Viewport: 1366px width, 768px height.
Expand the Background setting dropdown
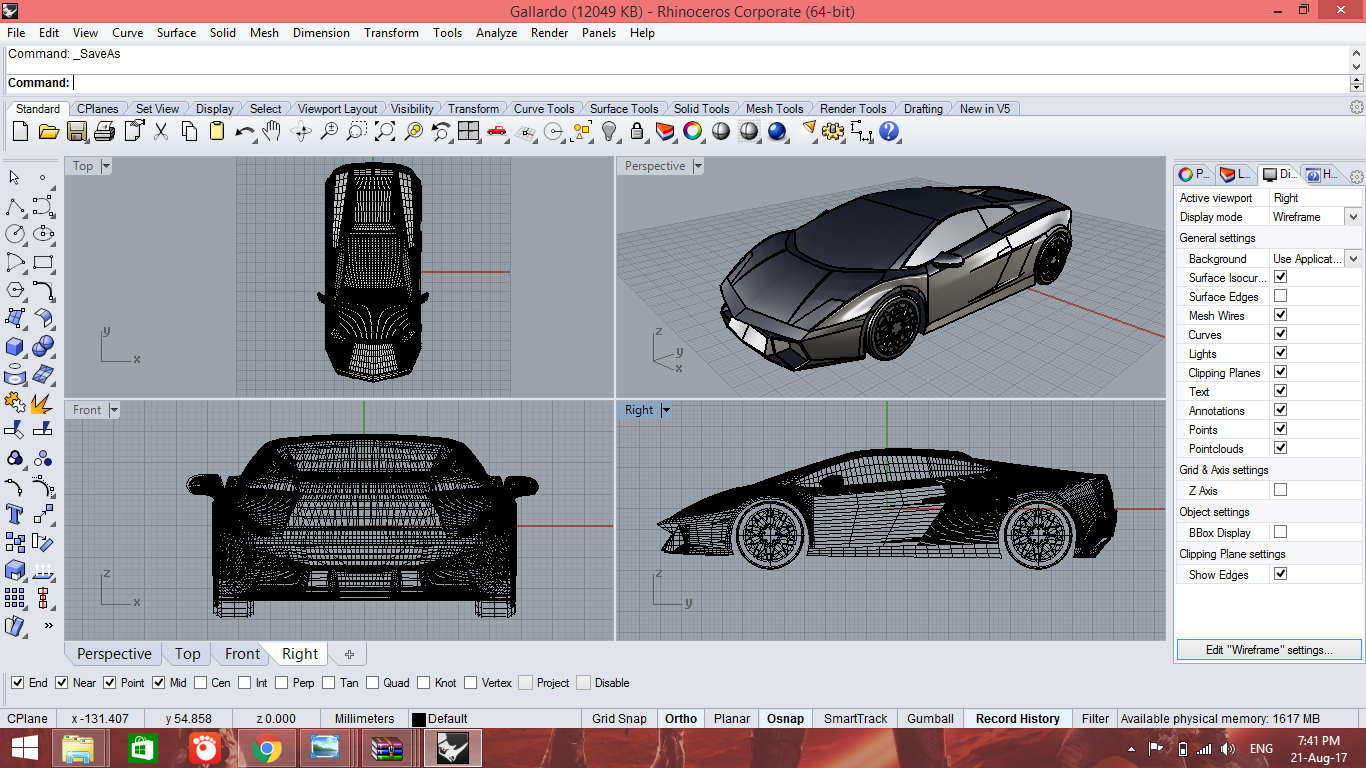[1353, 259]
